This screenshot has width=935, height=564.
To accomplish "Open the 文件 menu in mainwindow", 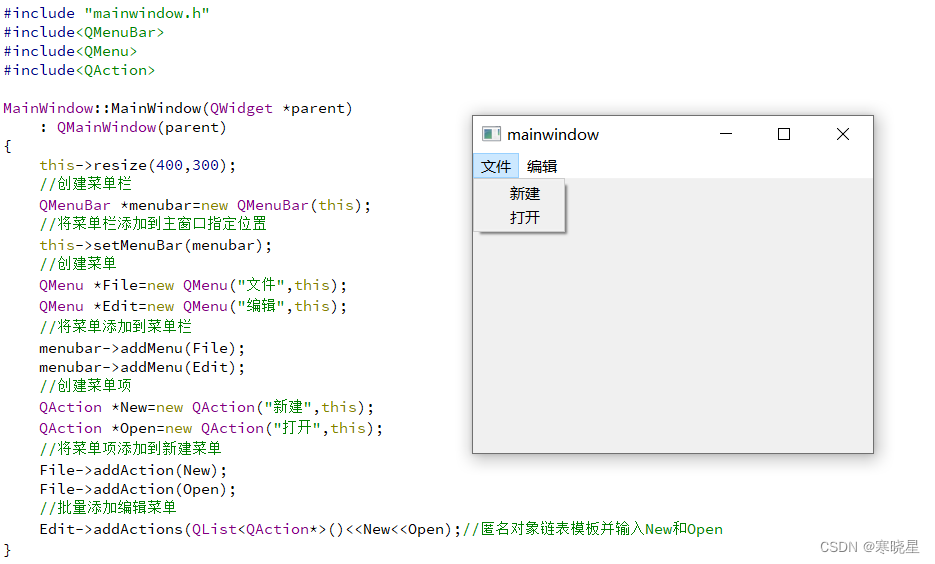I will click(x=496, y=166).
